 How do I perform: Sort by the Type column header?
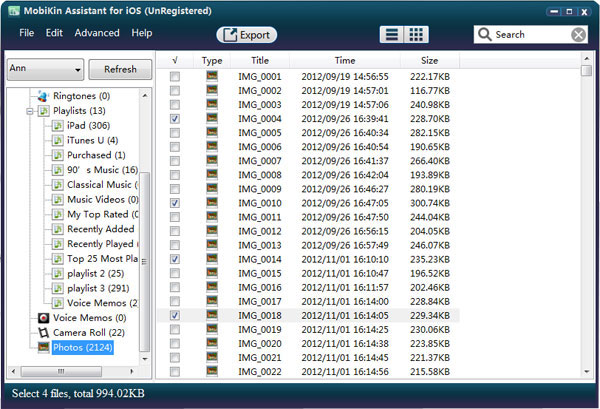coord(212,60)
